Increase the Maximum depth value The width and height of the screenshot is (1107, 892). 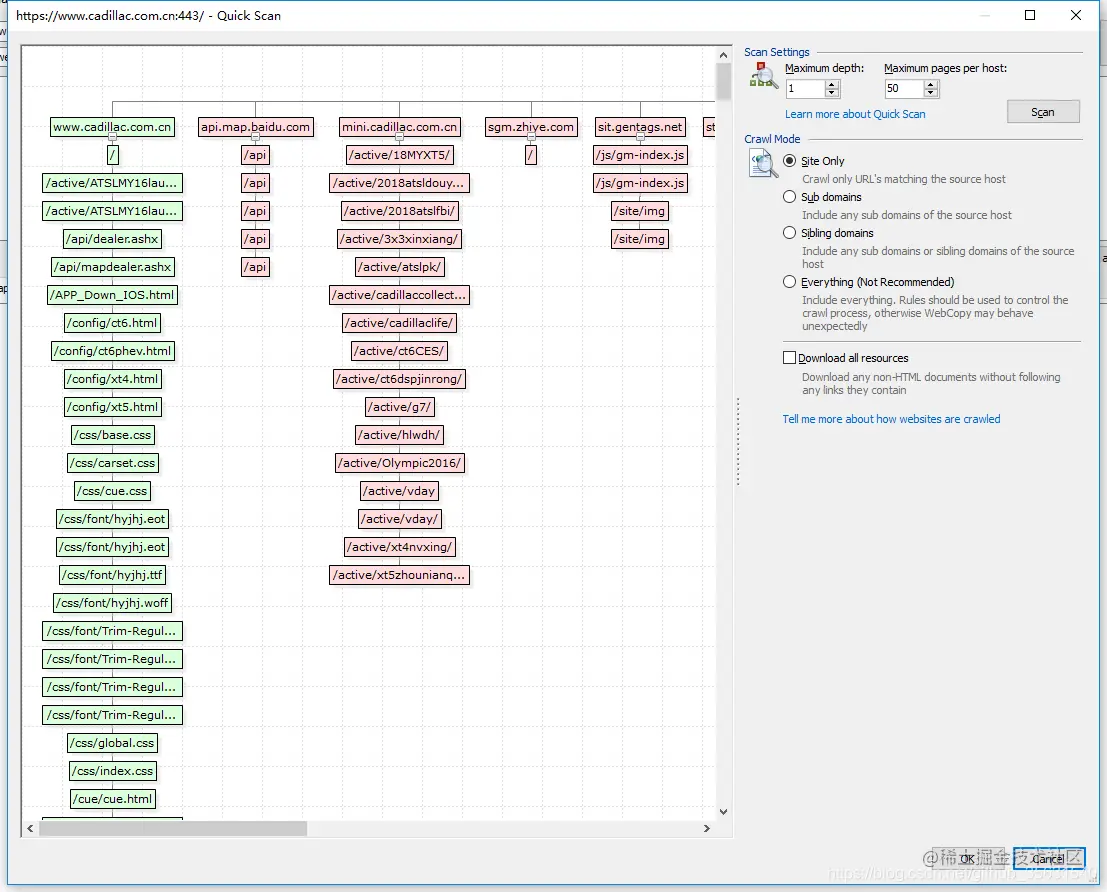point(832,84)
